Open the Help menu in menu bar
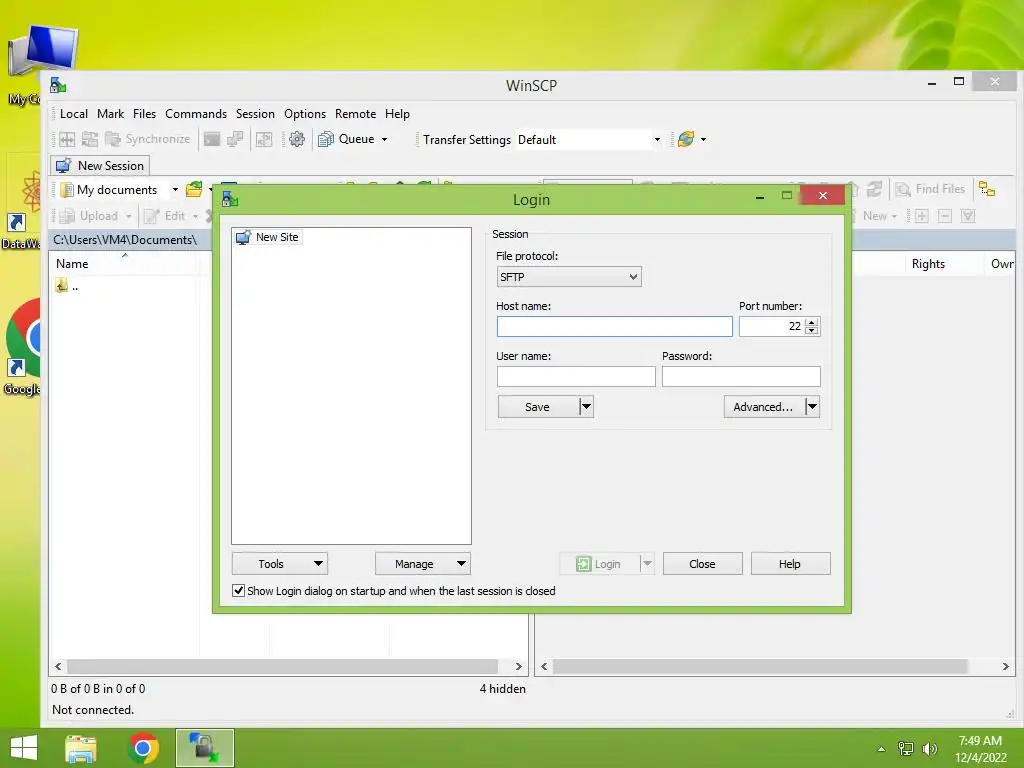Image resolution: width=1024 pixels, height=768 pixels. [397, 114]
